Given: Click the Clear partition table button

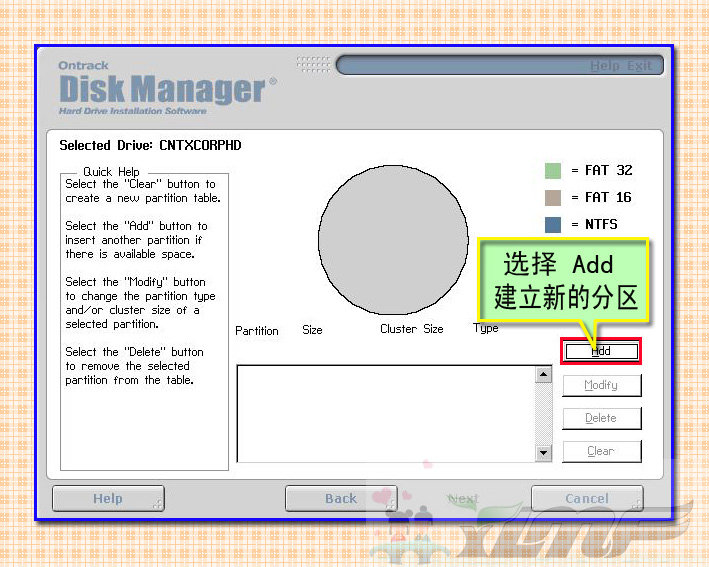Looking at the screenshot, I should click(x=601, y=451).
